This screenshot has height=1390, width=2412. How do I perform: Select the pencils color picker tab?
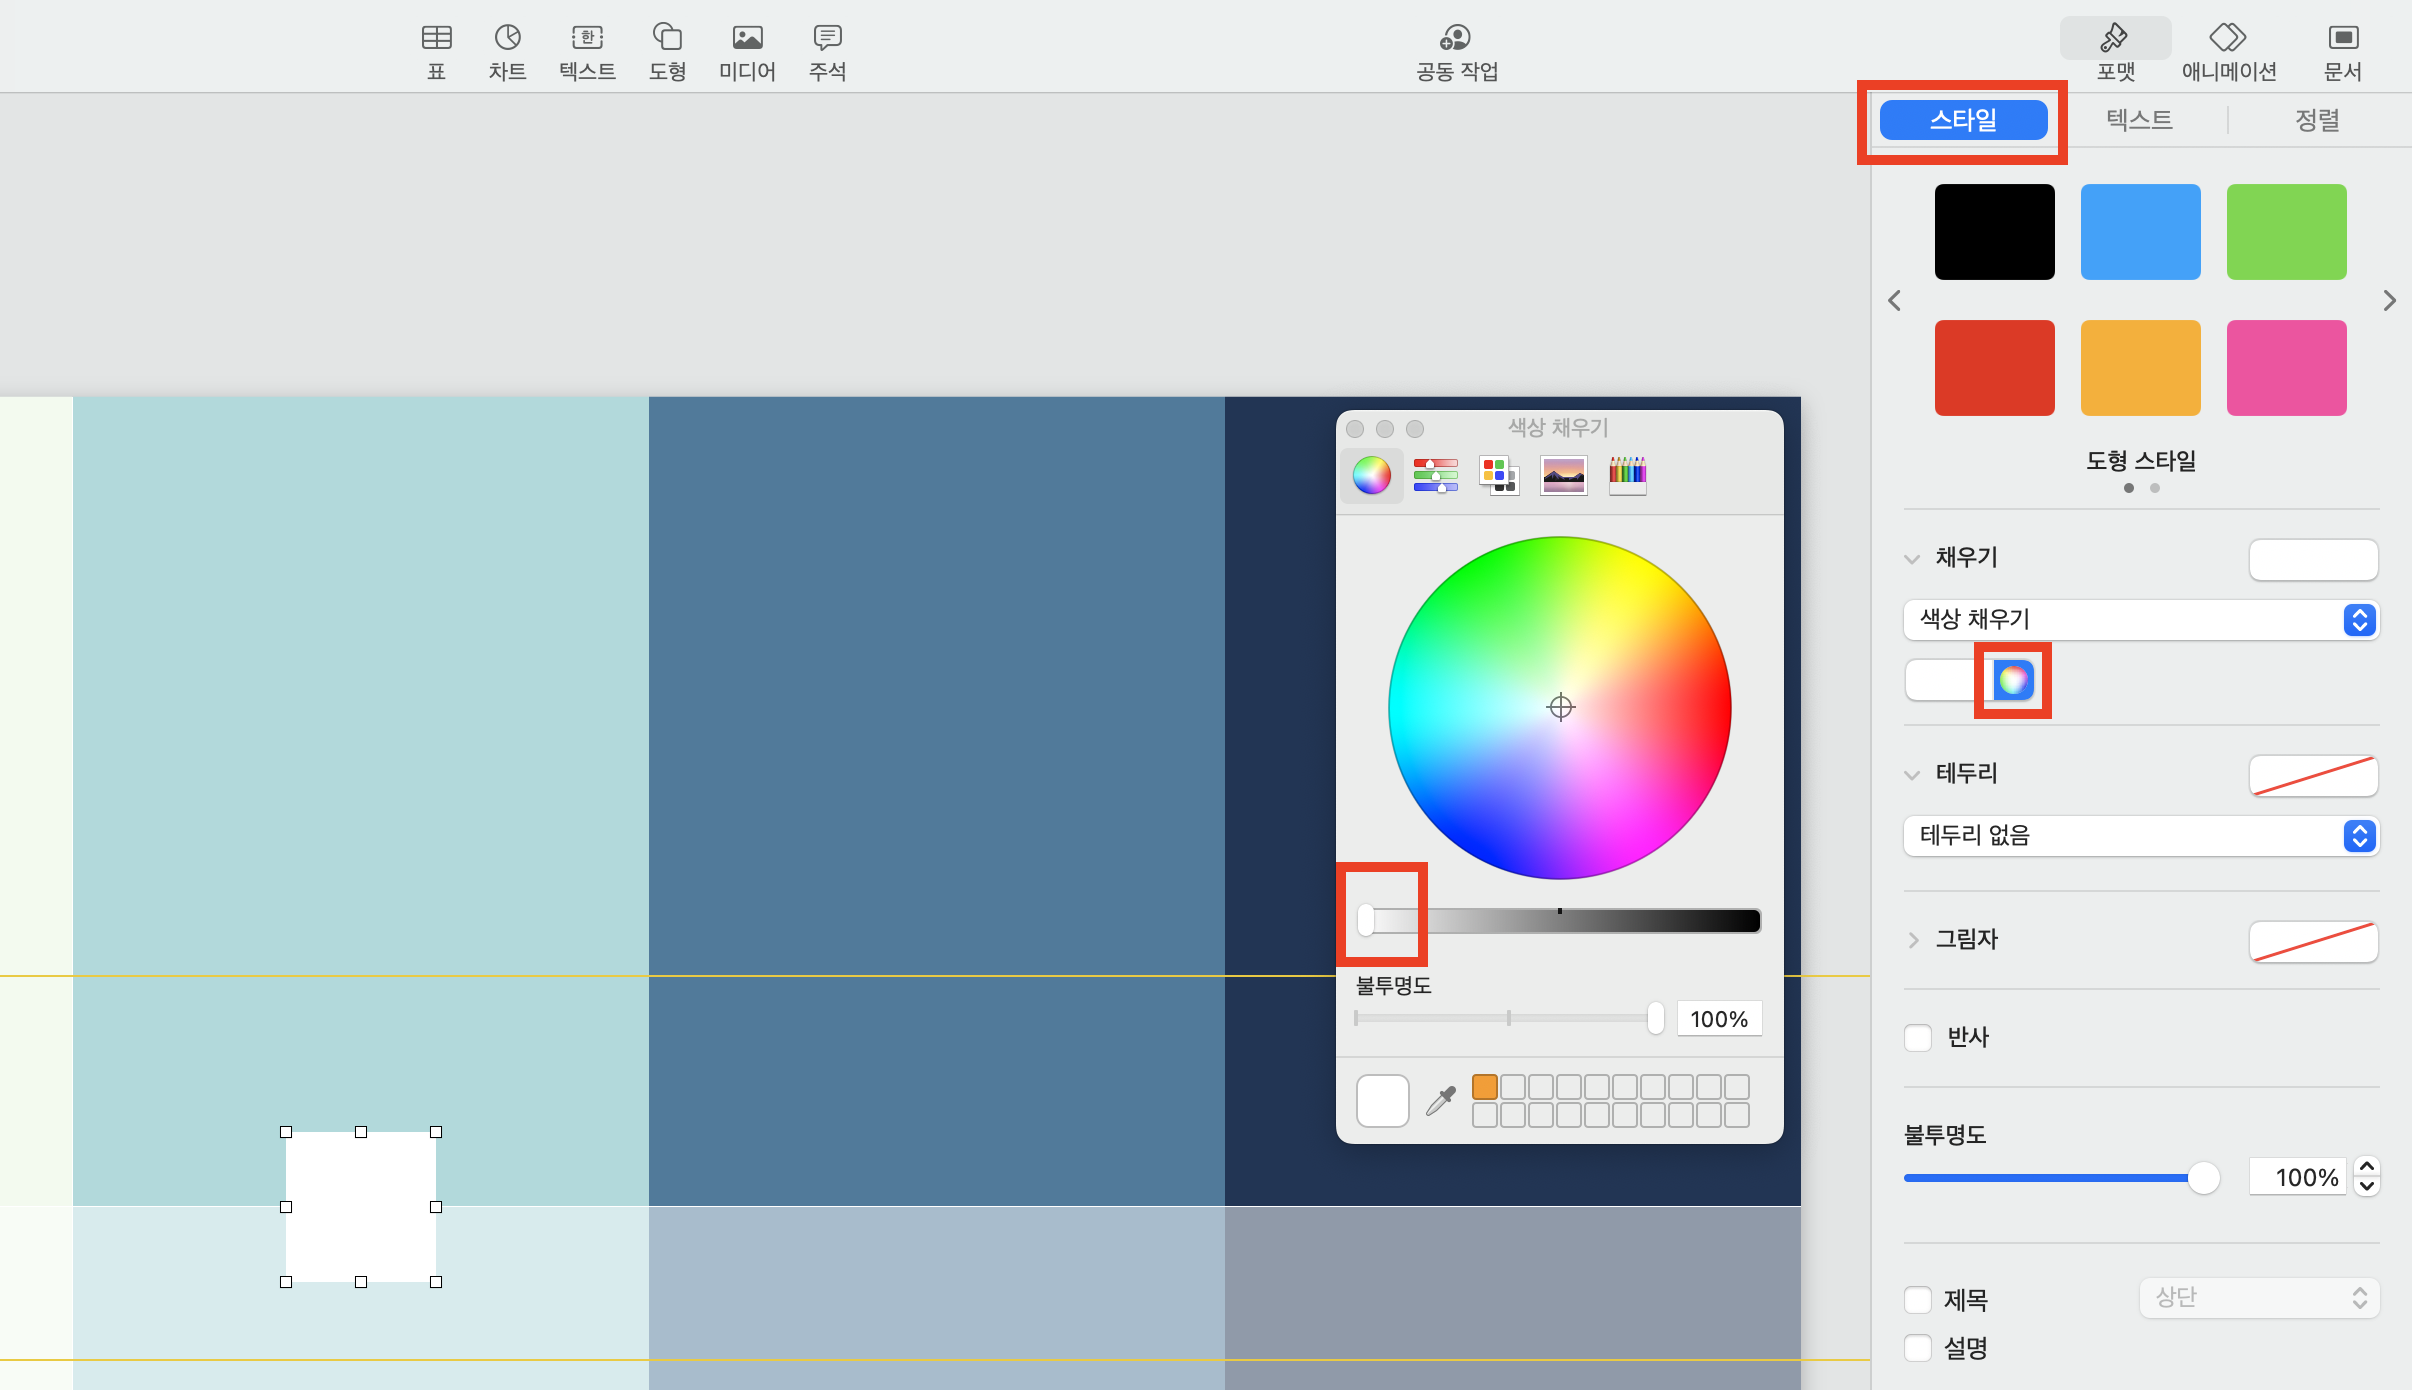coord(1627,475)
